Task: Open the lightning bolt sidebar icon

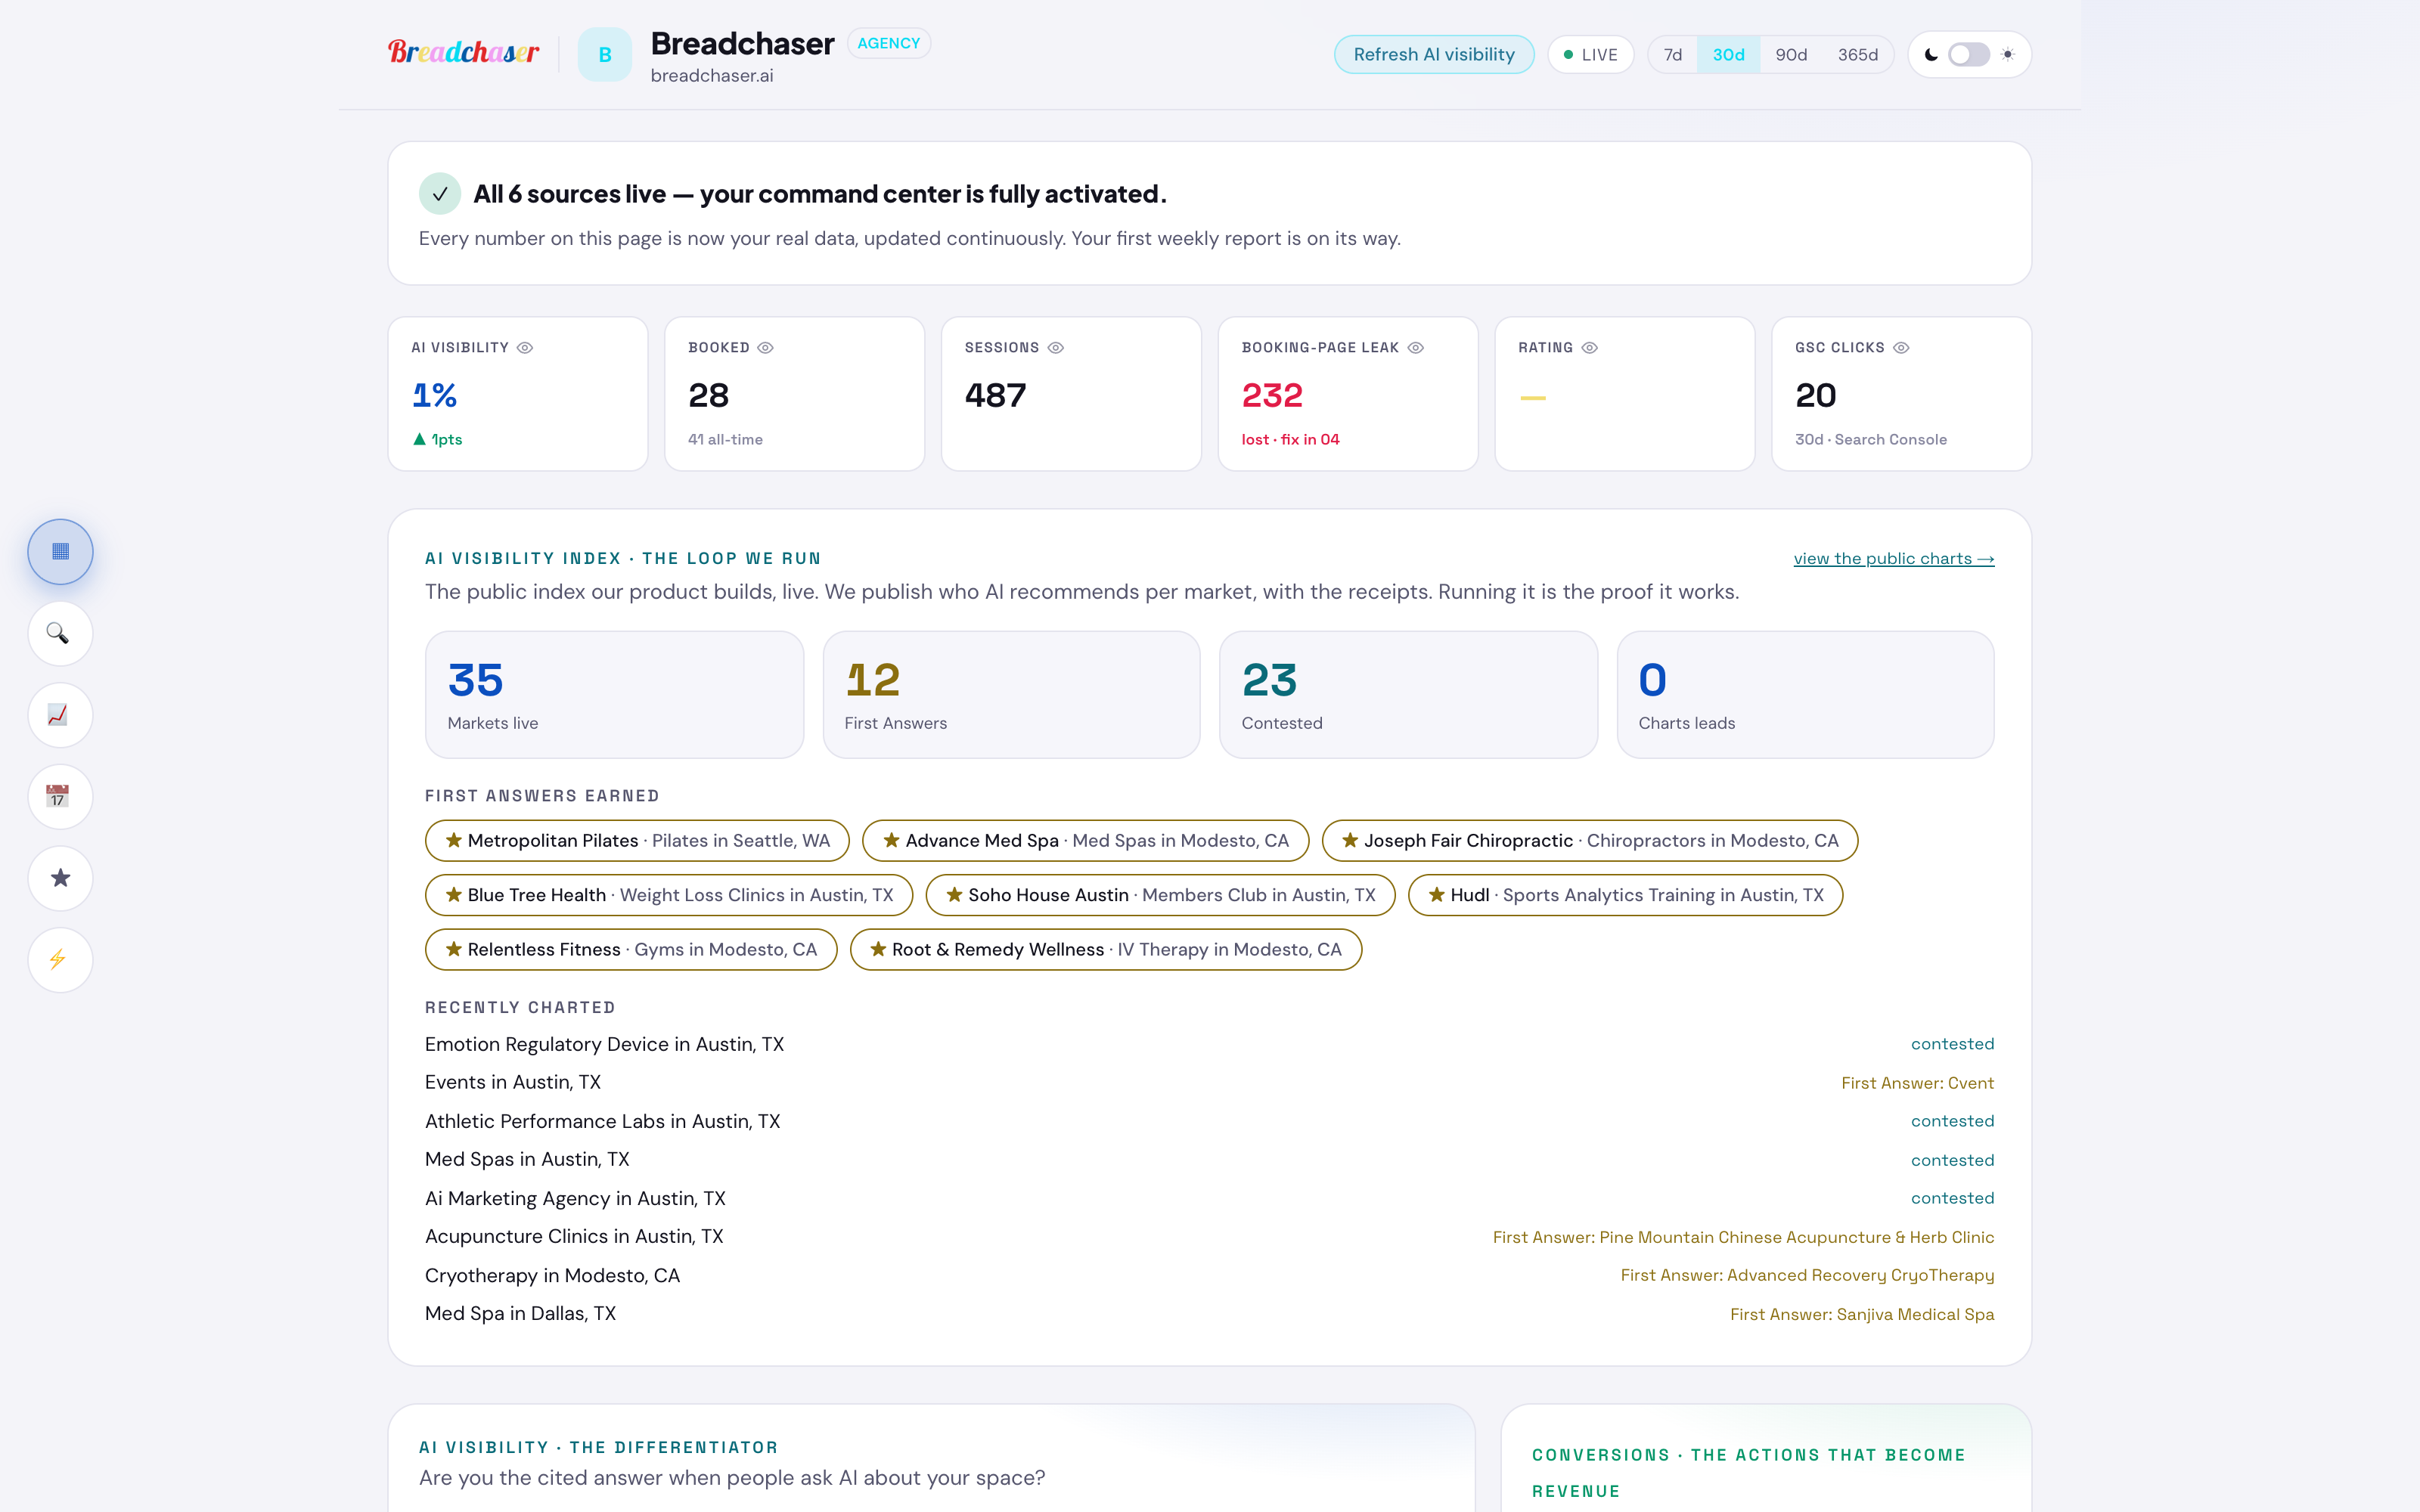Action: pos(60,960)
